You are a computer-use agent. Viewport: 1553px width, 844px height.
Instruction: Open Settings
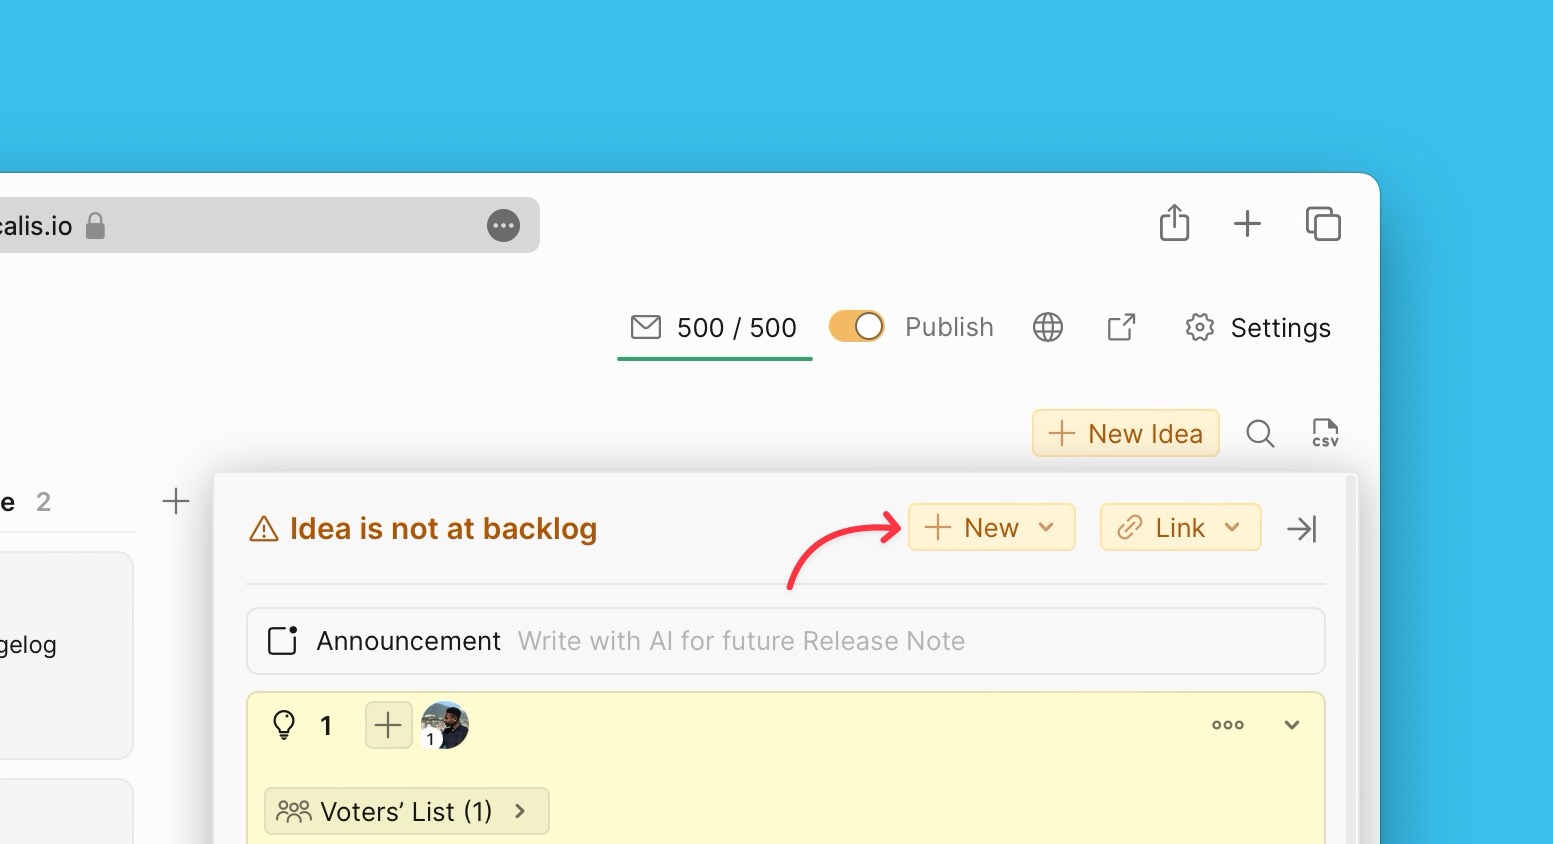click(1258, 328)
